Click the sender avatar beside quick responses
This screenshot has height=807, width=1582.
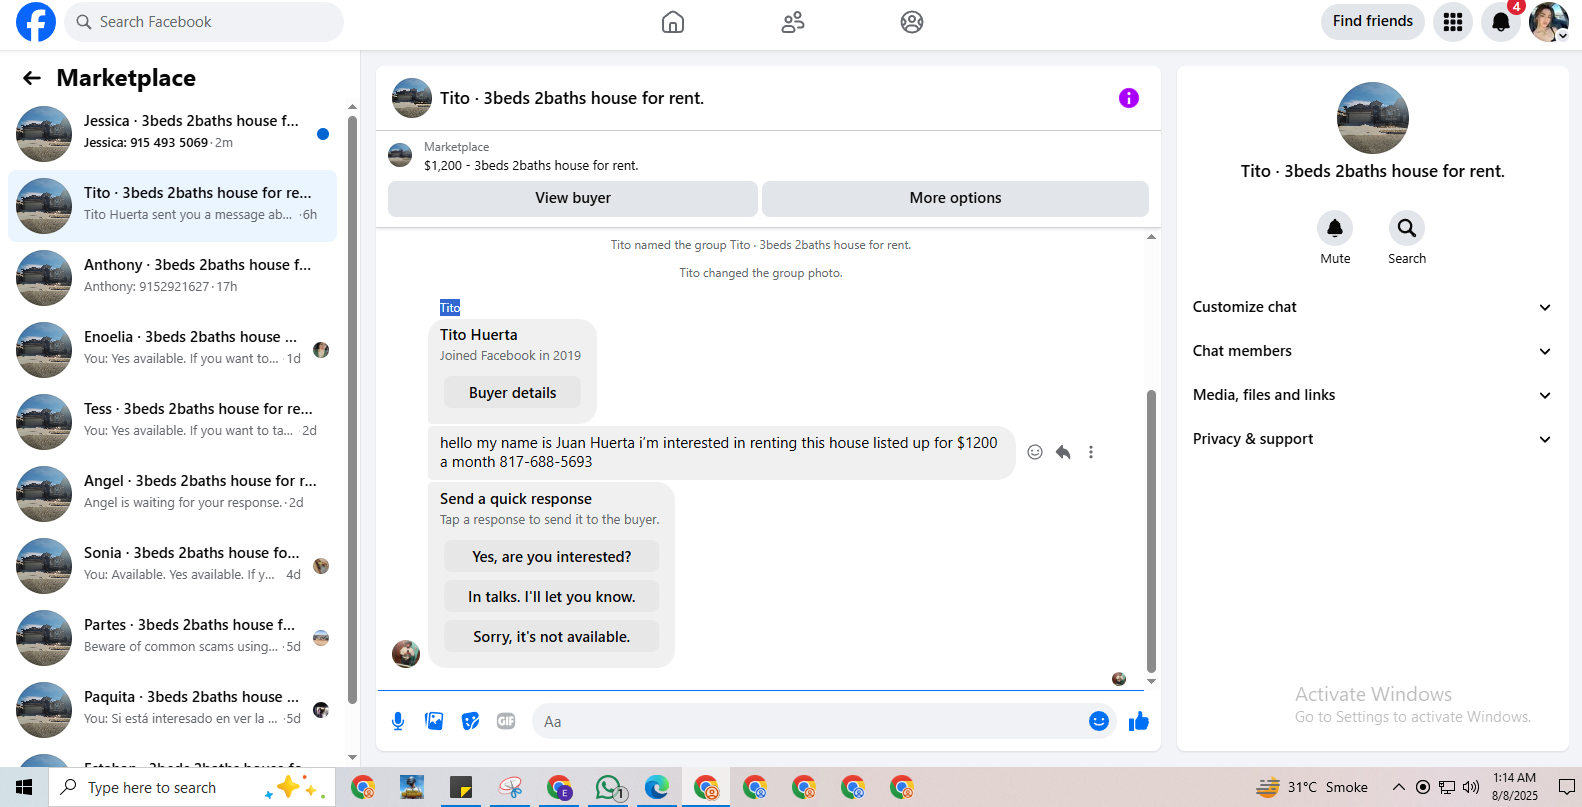[x=406, y=654]
